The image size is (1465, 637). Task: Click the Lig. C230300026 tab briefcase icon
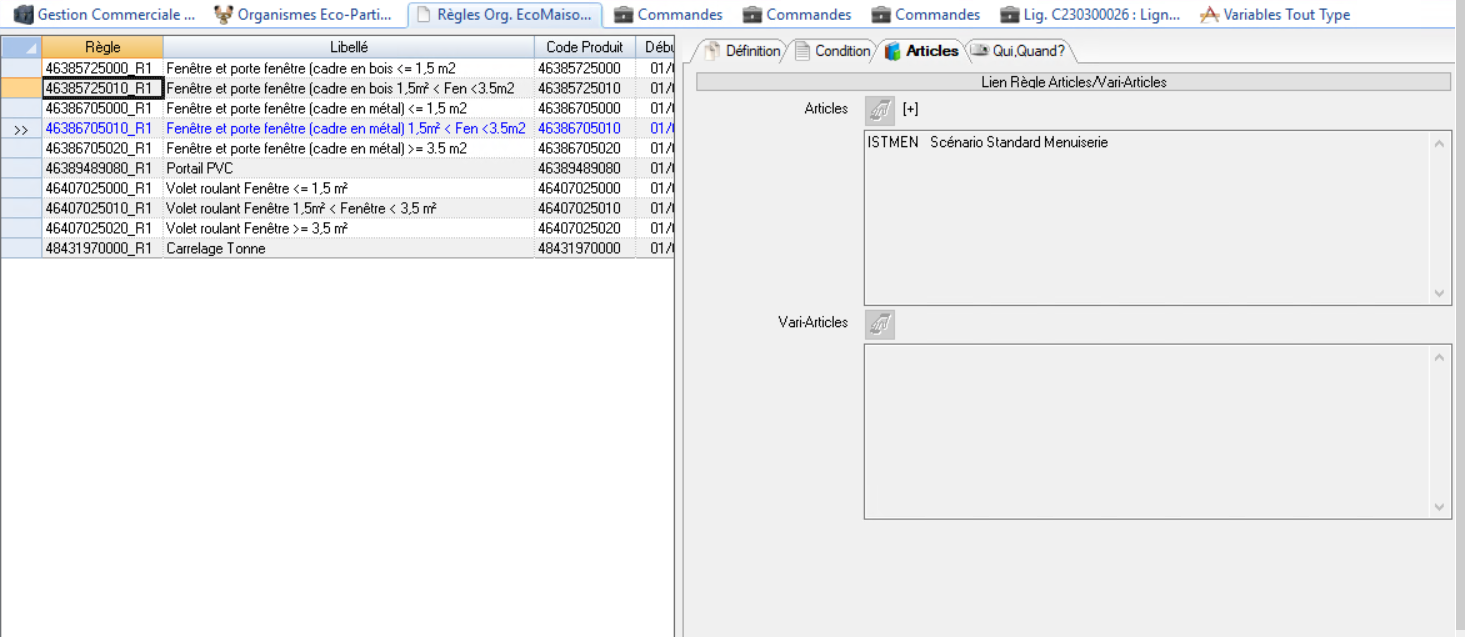(1009, 15)
